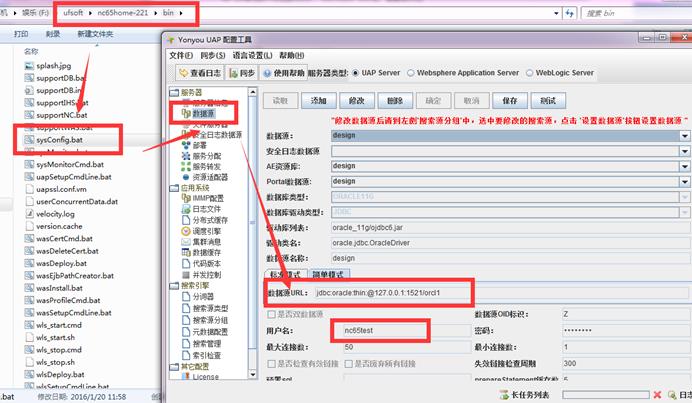Open the 文件(F) menu
The height and width of the screenshot is (403, 692).
(181, 54)
